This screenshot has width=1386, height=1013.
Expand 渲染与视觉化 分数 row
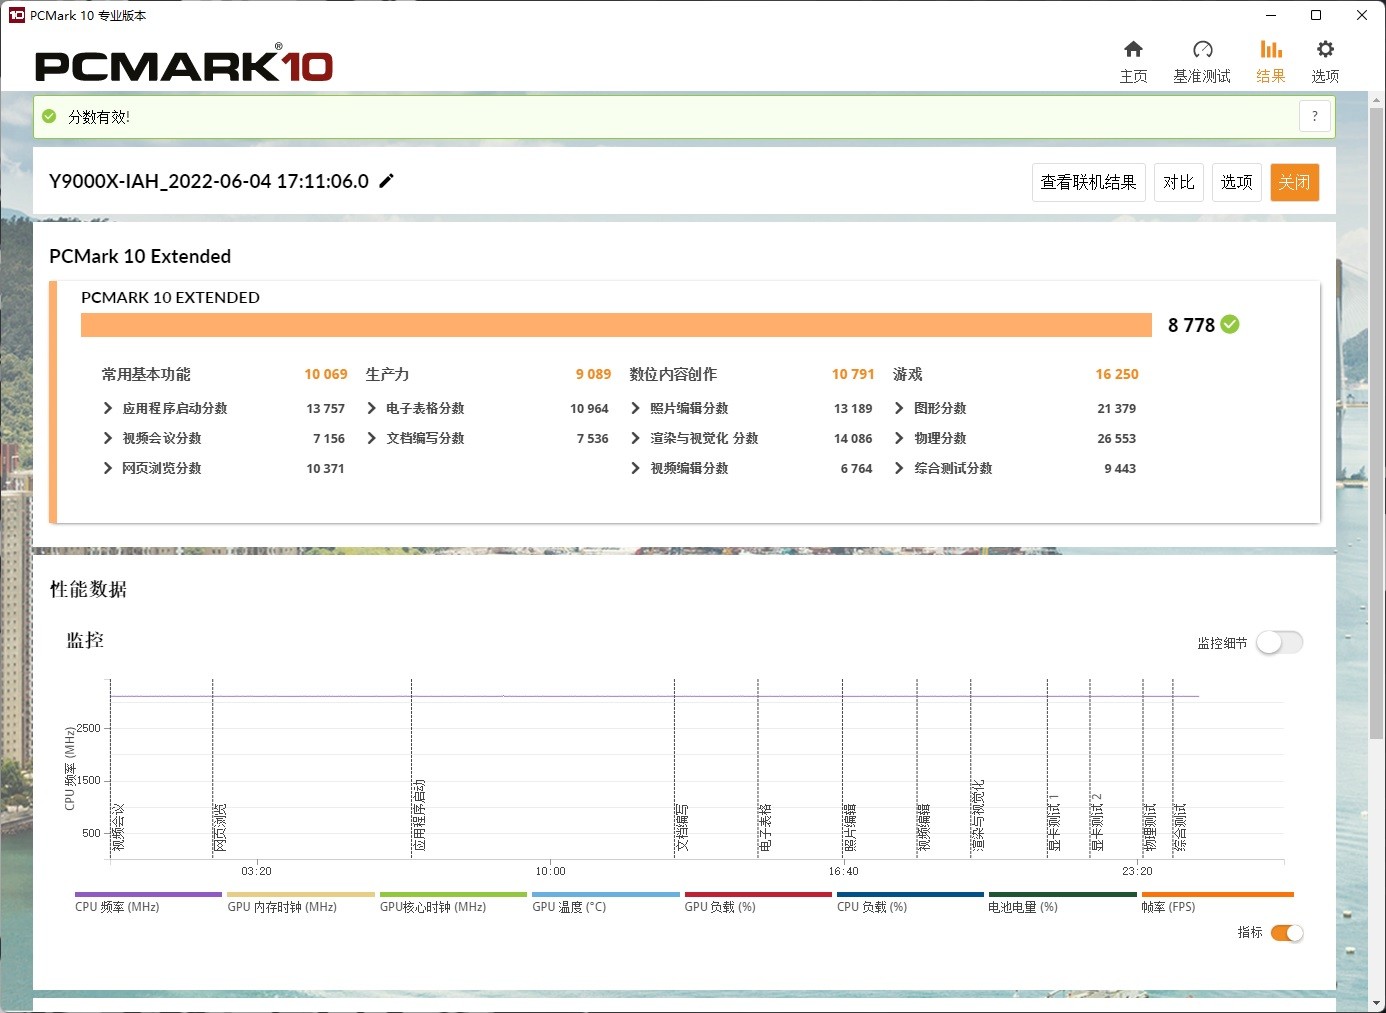tap(636, 438)
